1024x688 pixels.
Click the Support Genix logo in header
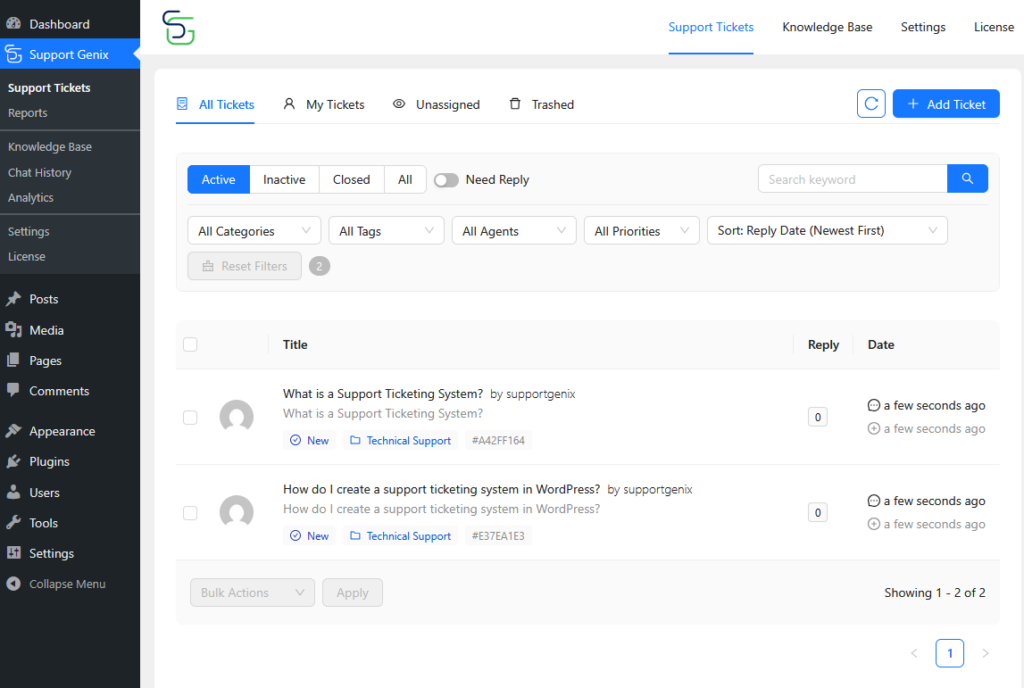click(178, 27)
